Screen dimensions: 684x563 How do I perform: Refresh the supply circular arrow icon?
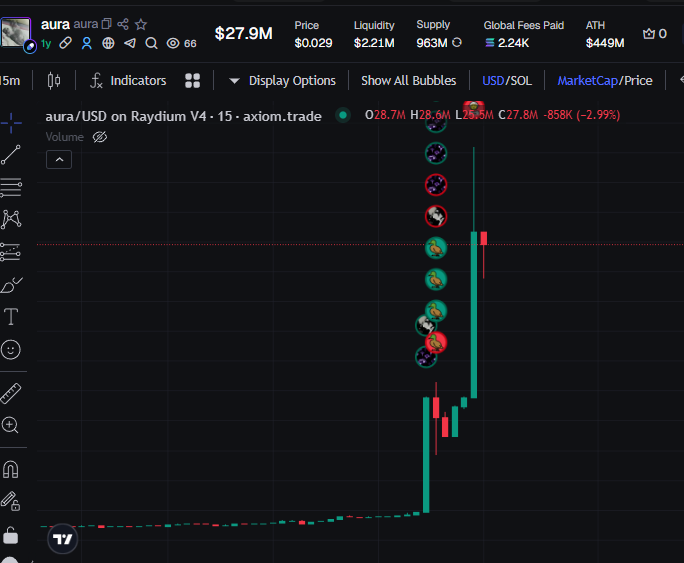tap(457, 42)
